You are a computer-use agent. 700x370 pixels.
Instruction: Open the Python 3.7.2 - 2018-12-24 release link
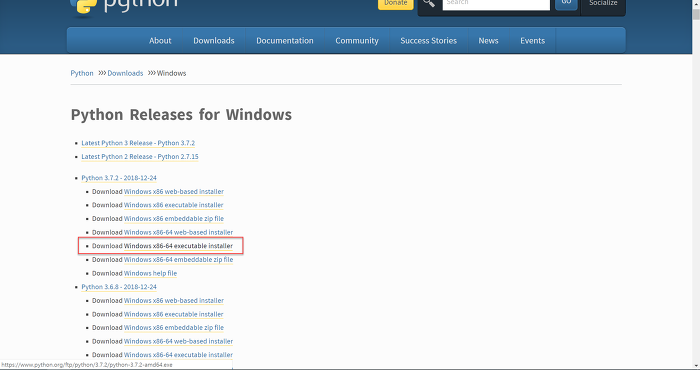coord(119,178)
